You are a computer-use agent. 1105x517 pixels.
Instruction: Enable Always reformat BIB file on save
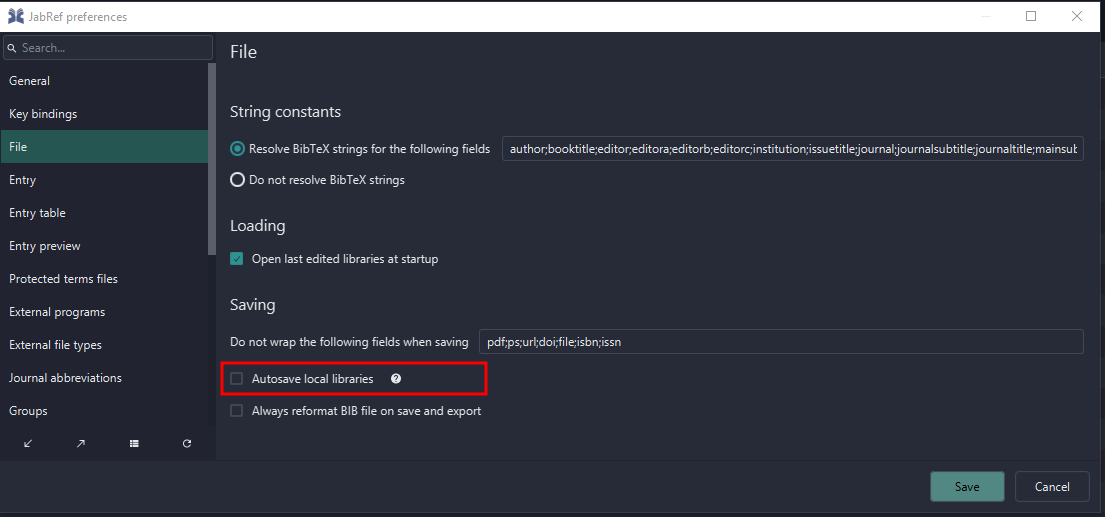(x=237, y=411)
